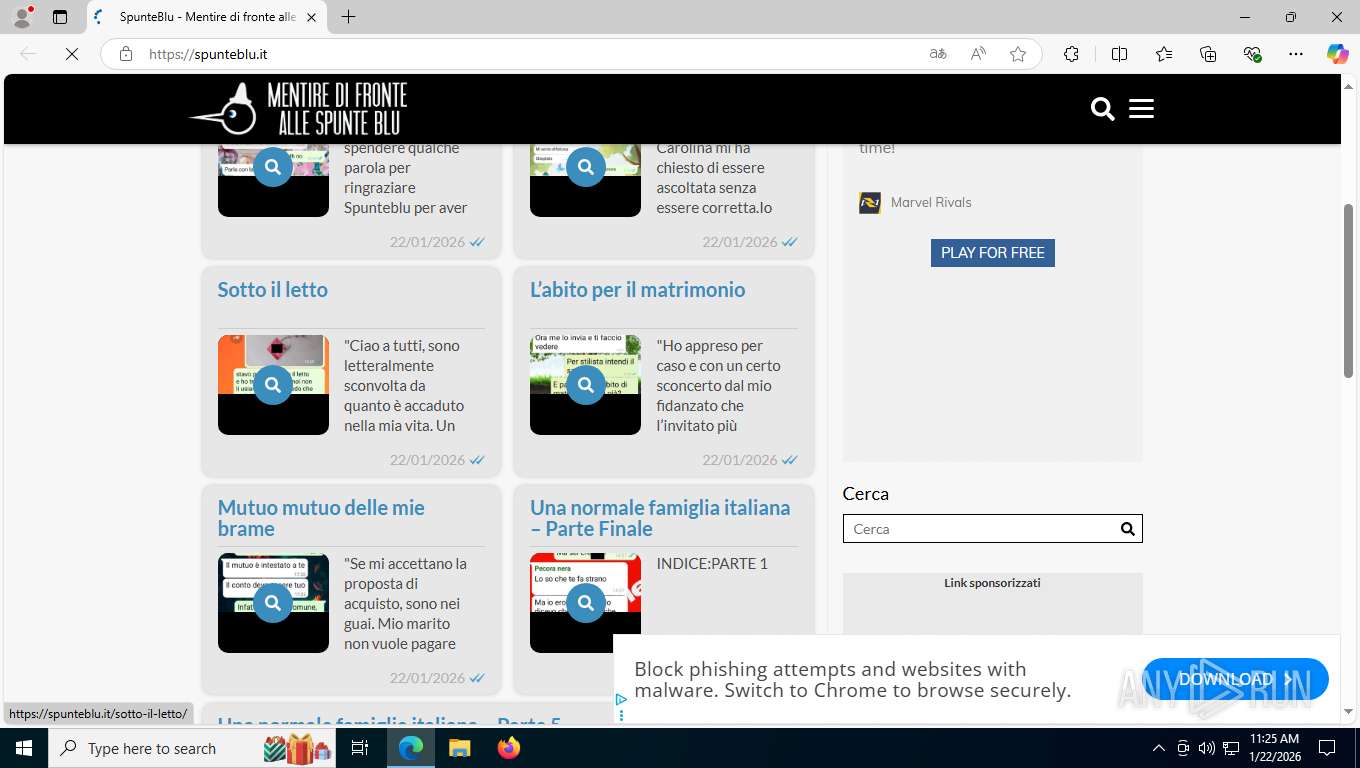
Task: Open the Favorites list icon
Action: click(1164, 54)
